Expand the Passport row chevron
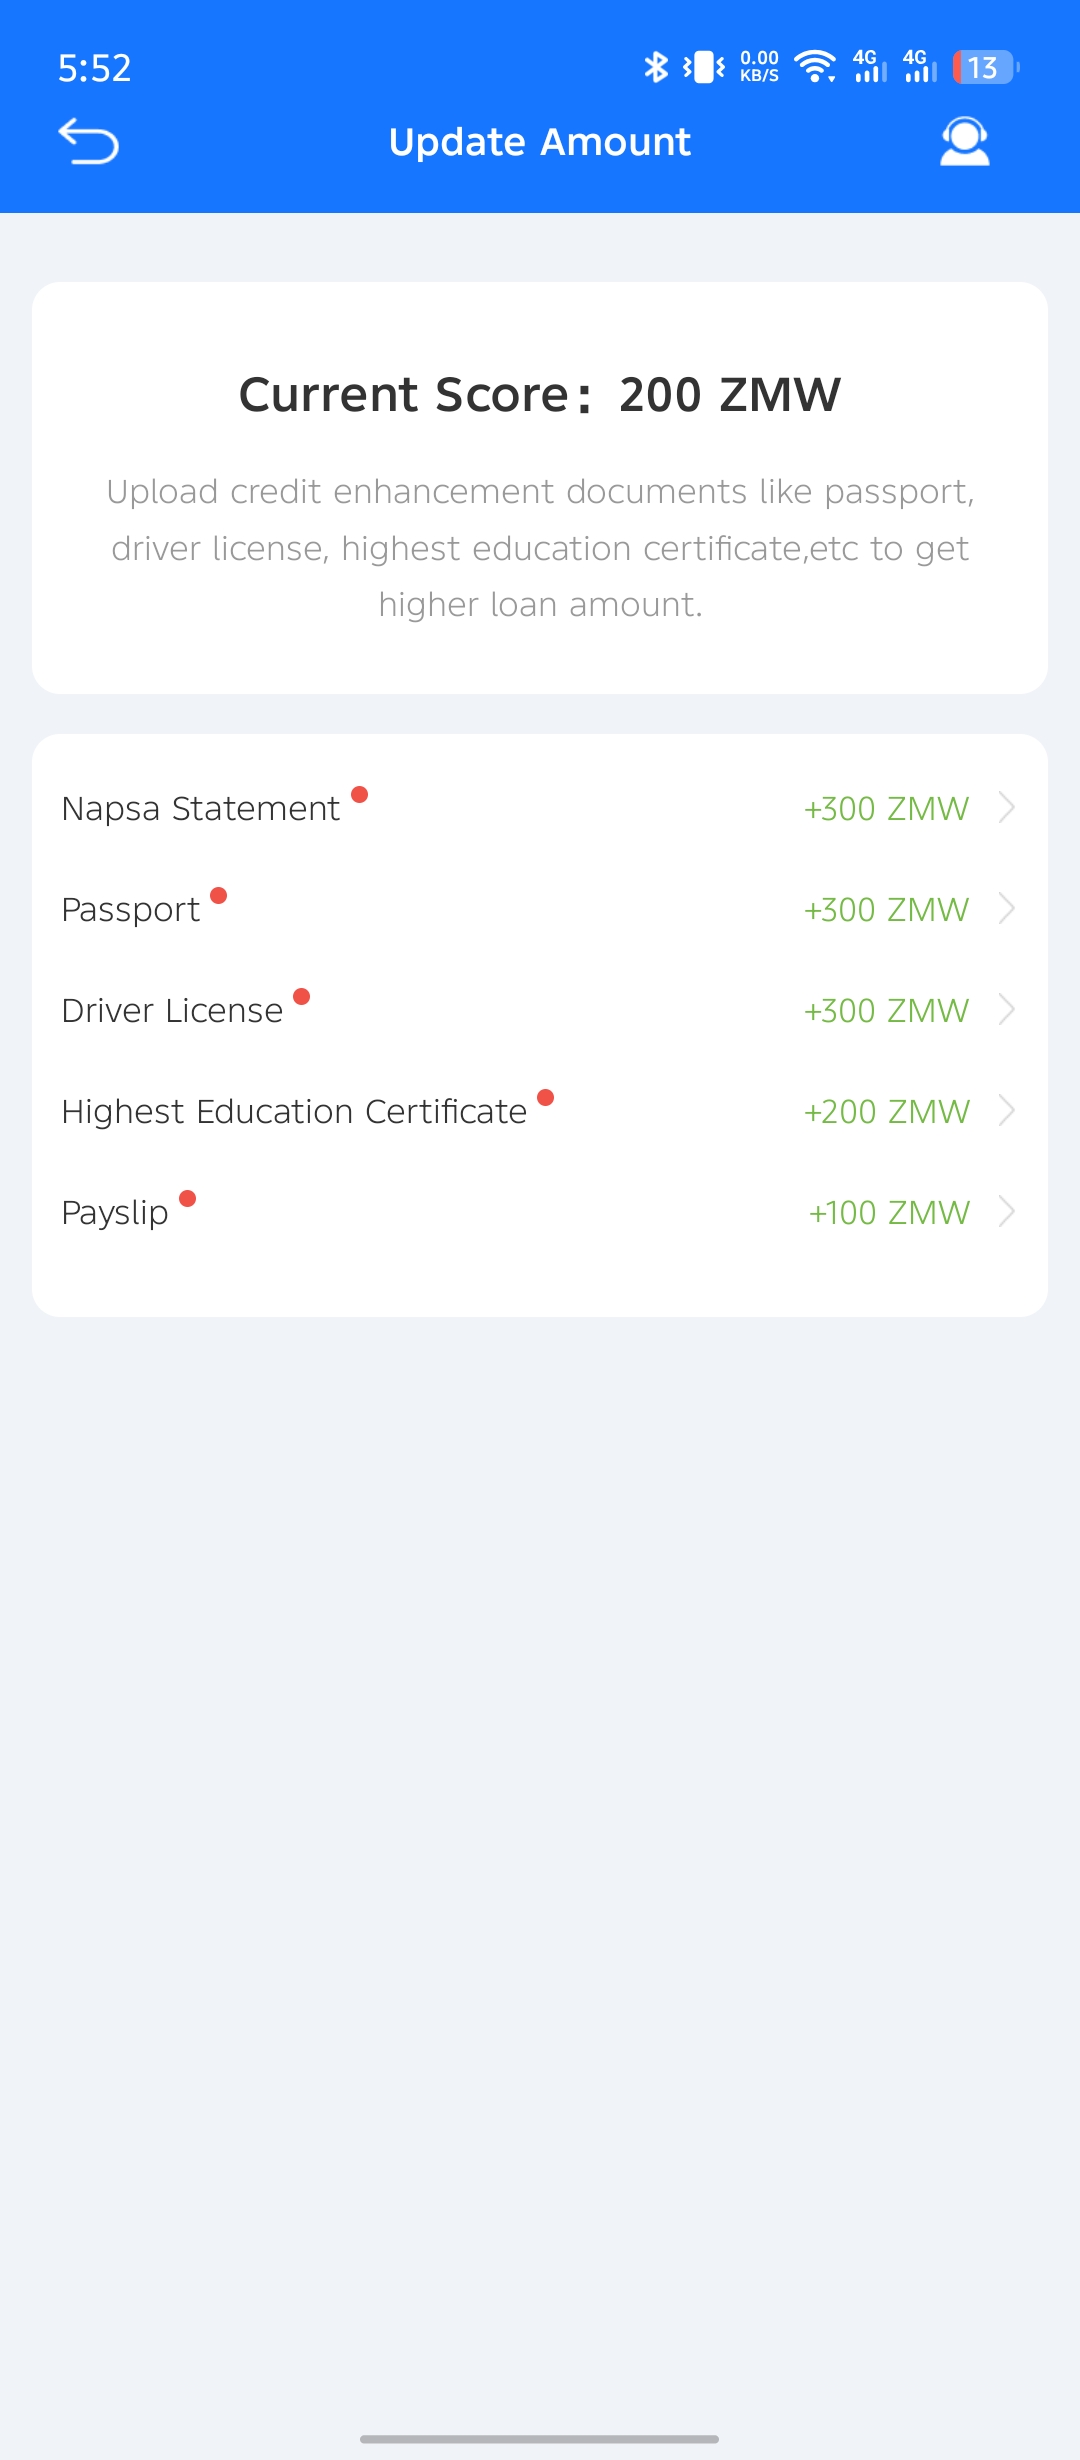Image resolution: width=1080 pixels, height=2460 pixels. [1007, 908]
